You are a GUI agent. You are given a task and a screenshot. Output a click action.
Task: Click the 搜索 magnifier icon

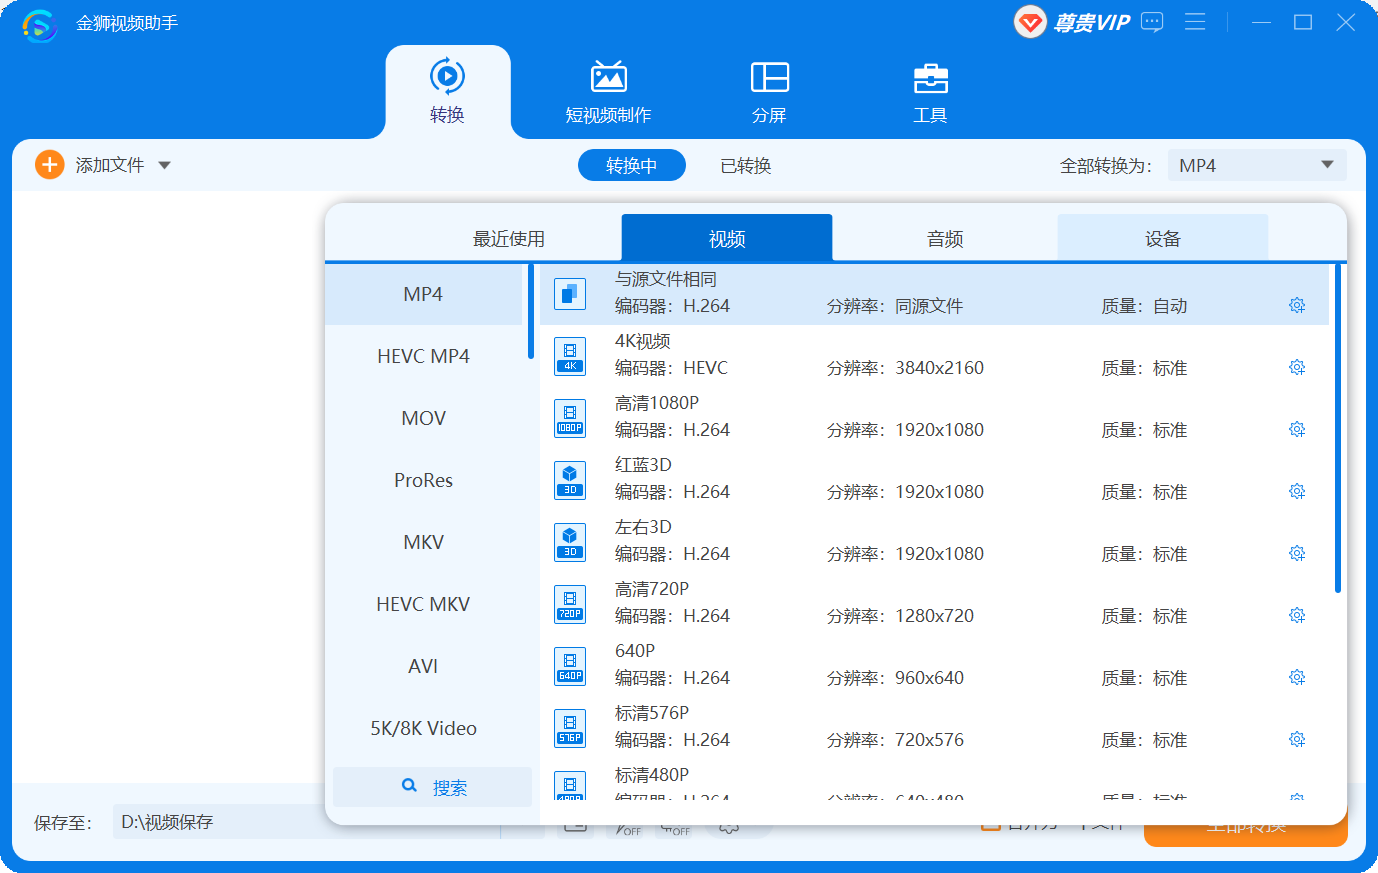[x=410, y=786]
